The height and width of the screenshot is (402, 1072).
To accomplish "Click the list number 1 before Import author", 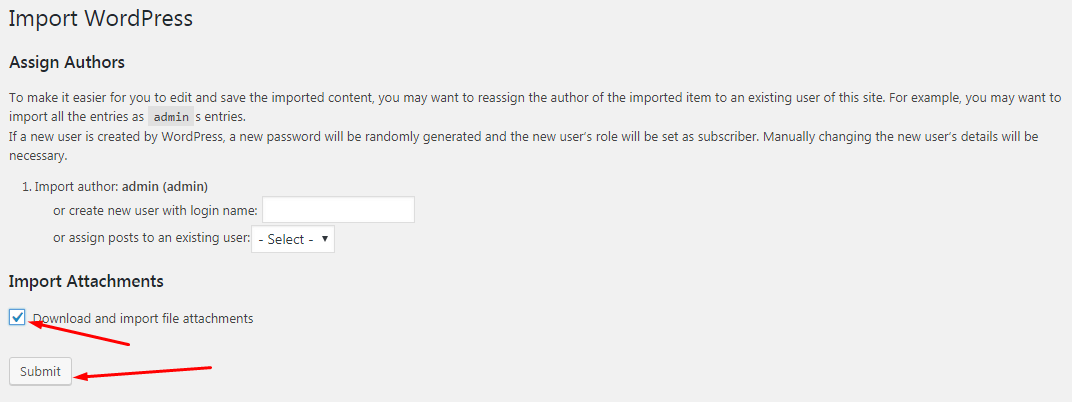I will coord(25,186).
